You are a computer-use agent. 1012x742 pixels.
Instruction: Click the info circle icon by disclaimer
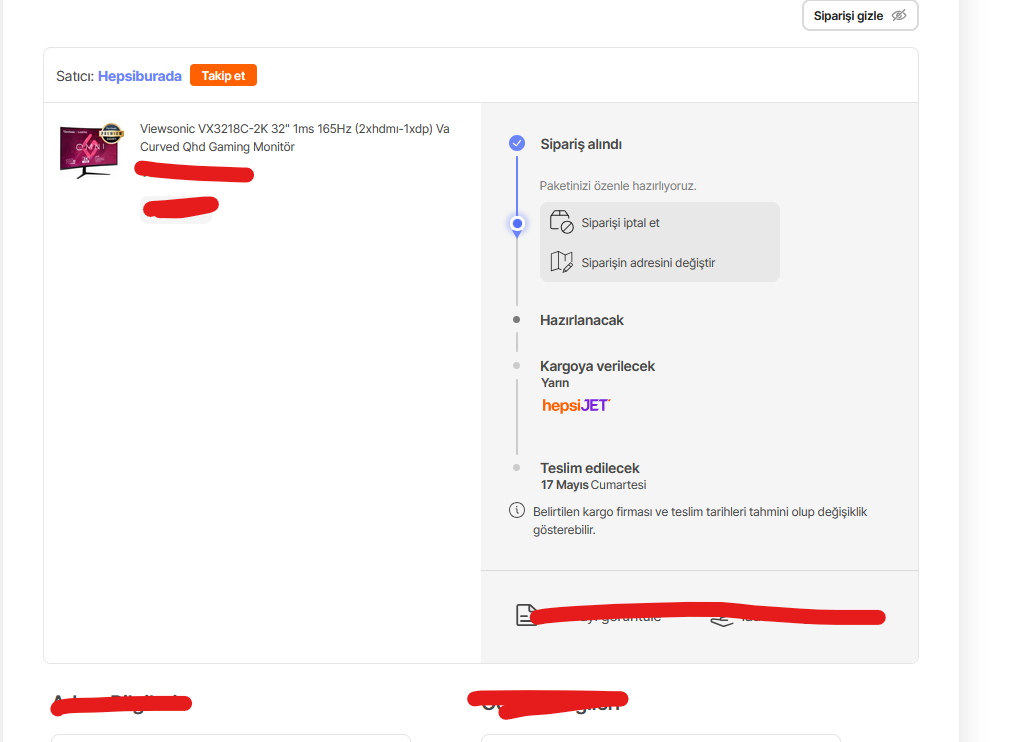tap(517, 510)
